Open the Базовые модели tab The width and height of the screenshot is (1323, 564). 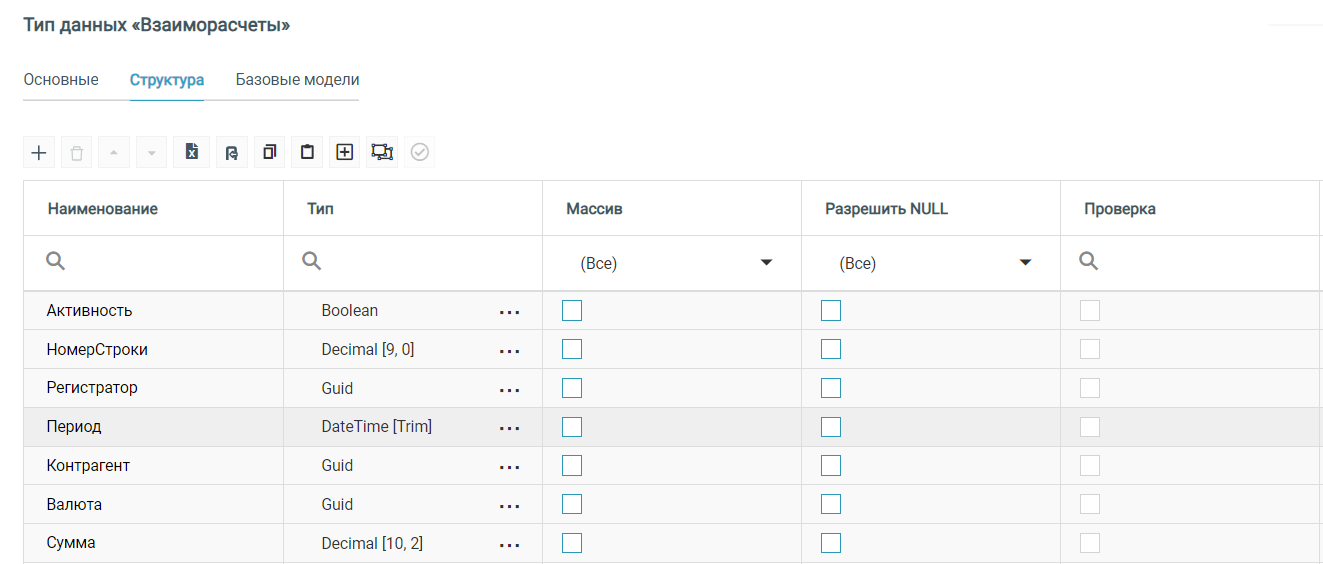pyautogui.click(x=297, y=80)
